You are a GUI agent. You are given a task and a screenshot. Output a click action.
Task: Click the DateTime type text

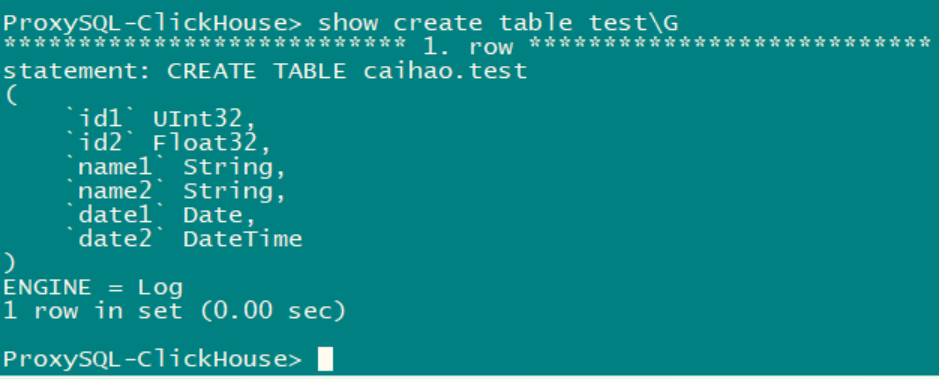tap(243, 239)
